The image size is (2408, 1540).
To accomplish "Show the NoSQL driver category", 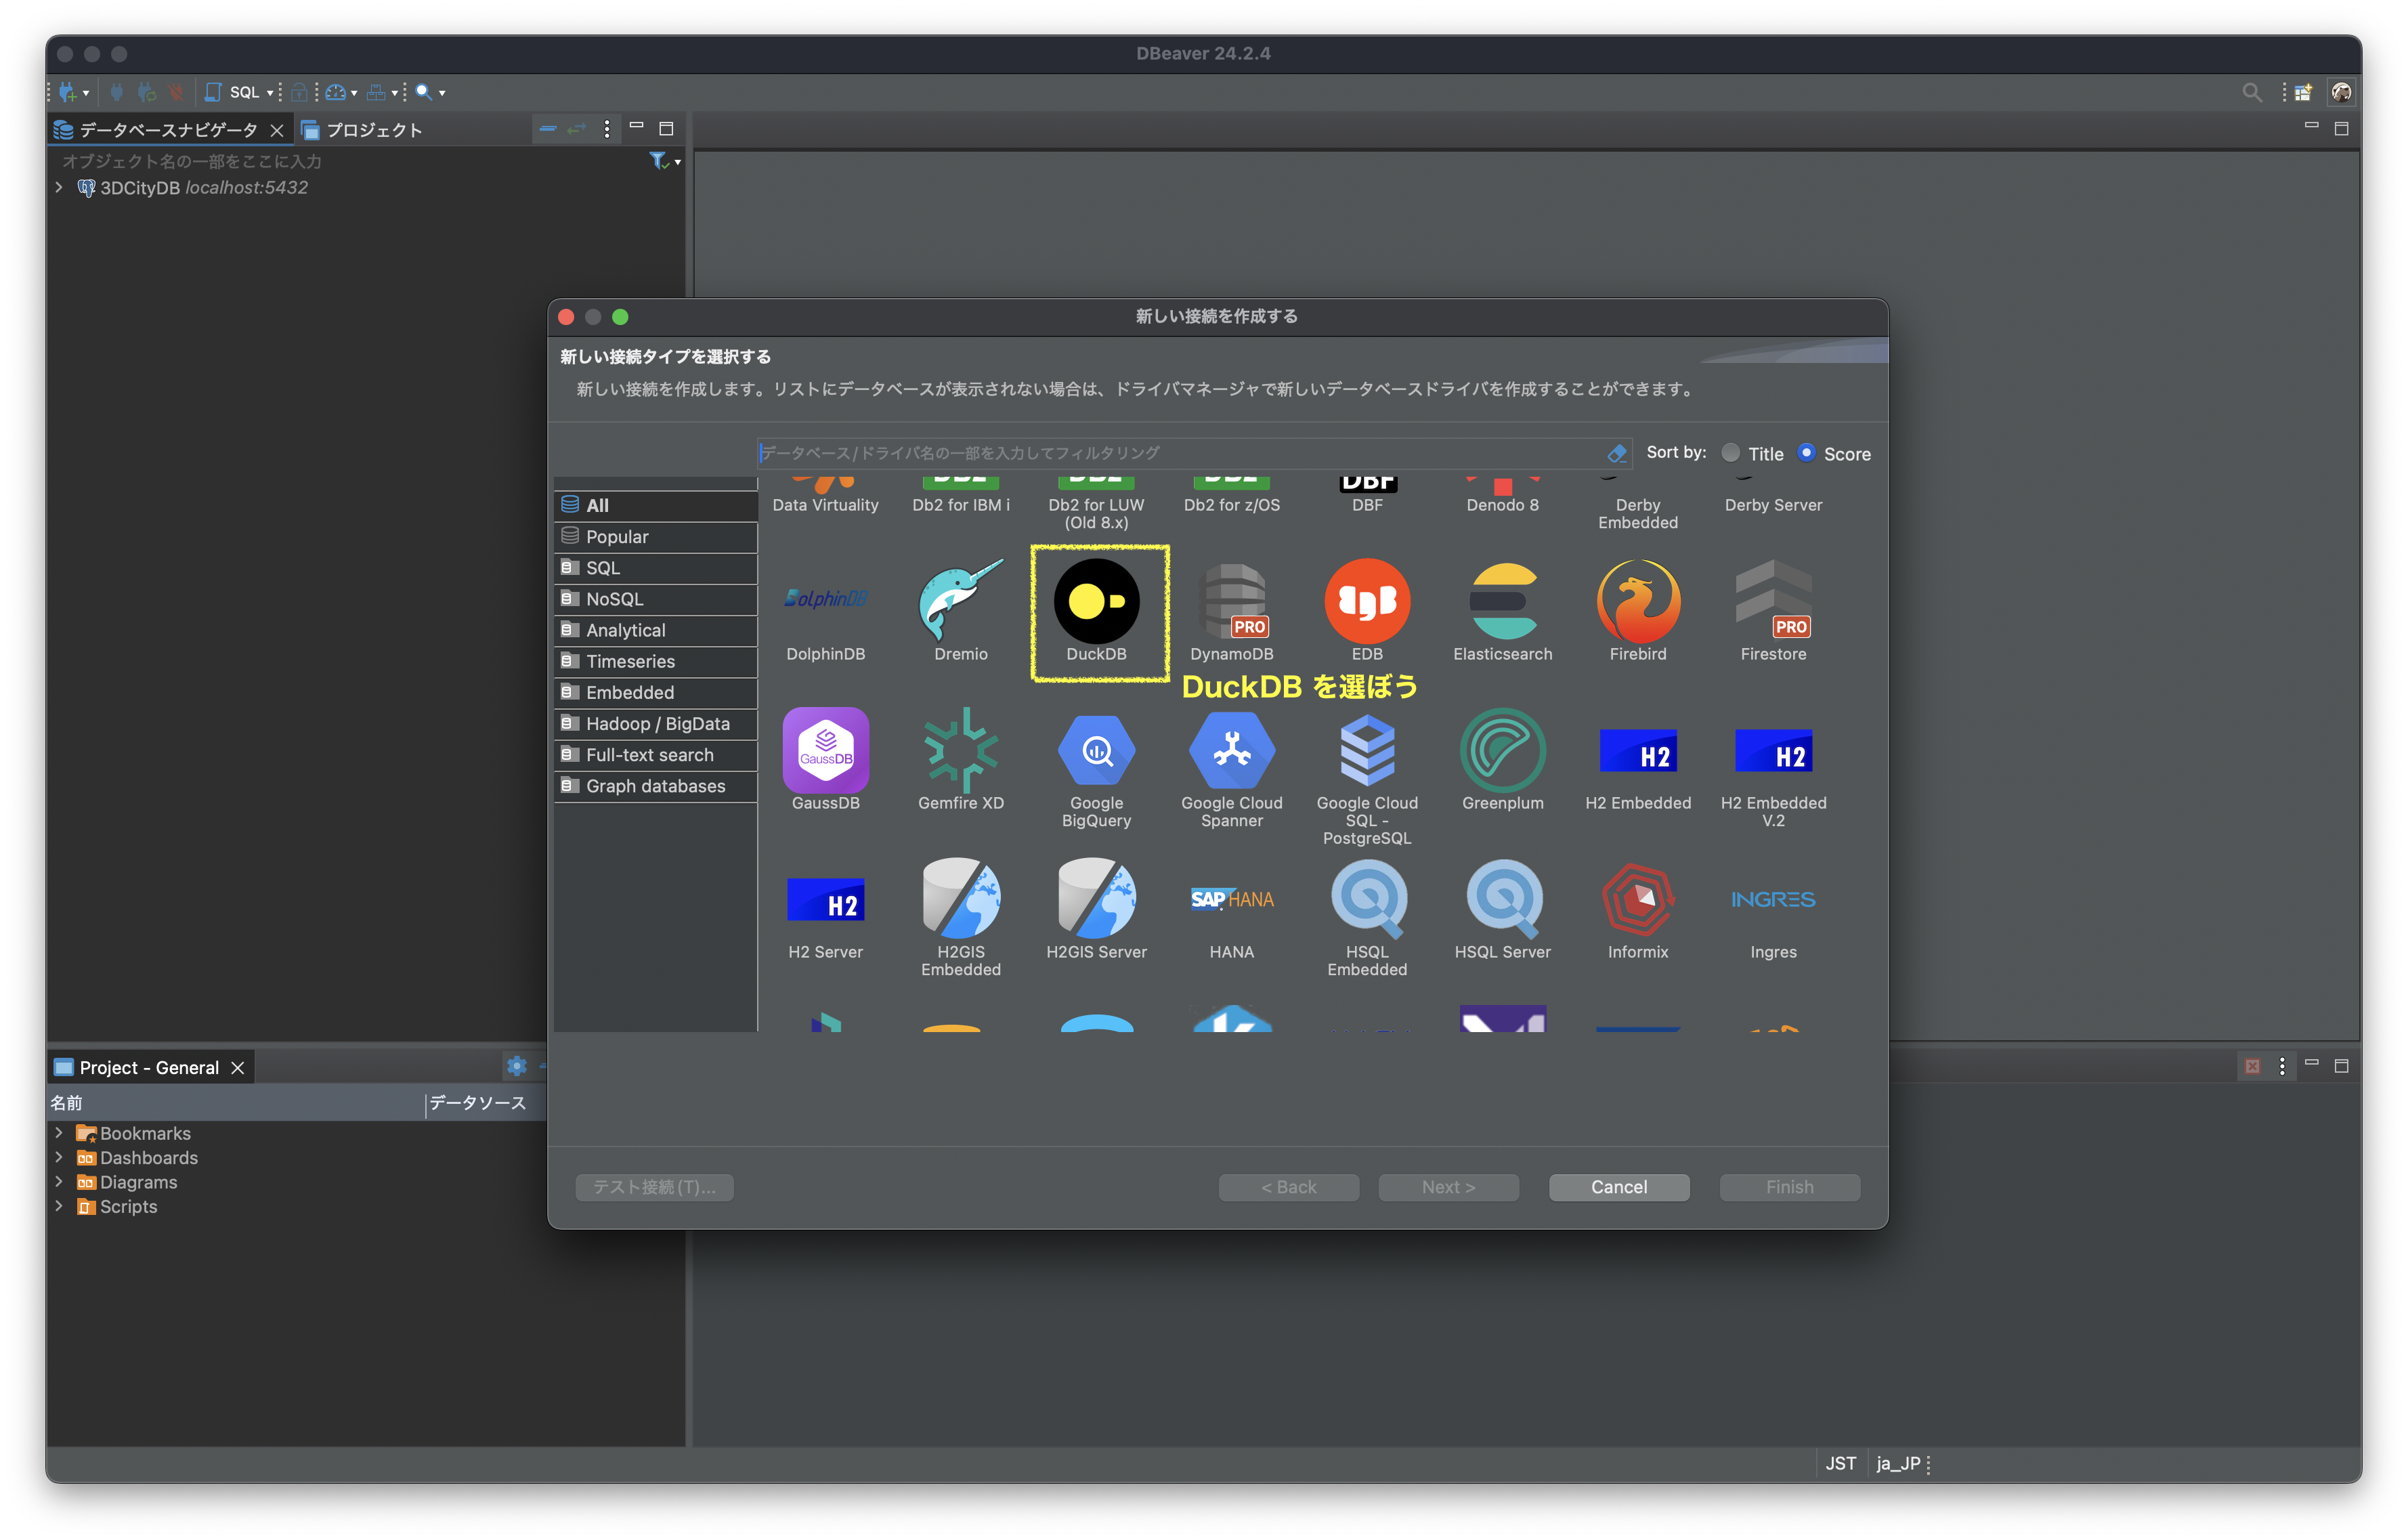I will point(614,599).
